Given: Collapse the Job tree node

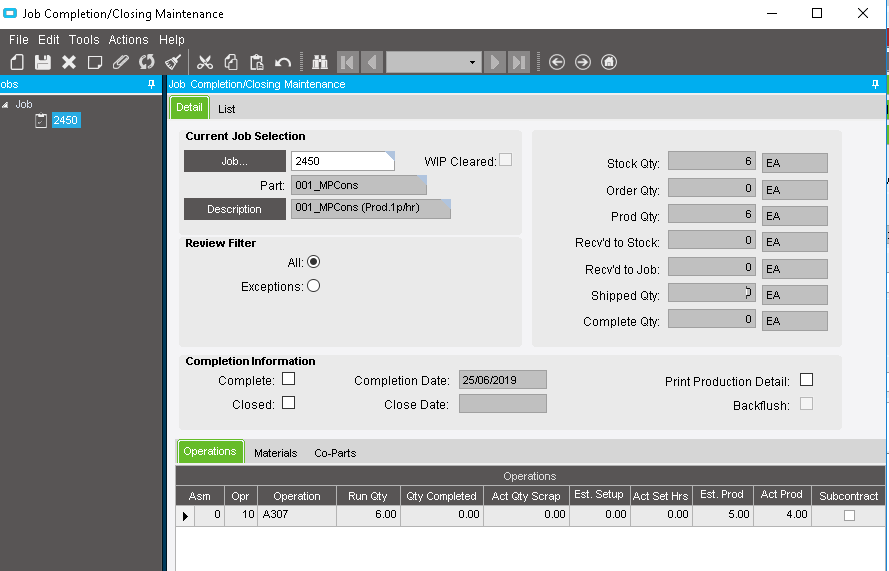Looking at the screenshot, I should coord(6,104).
